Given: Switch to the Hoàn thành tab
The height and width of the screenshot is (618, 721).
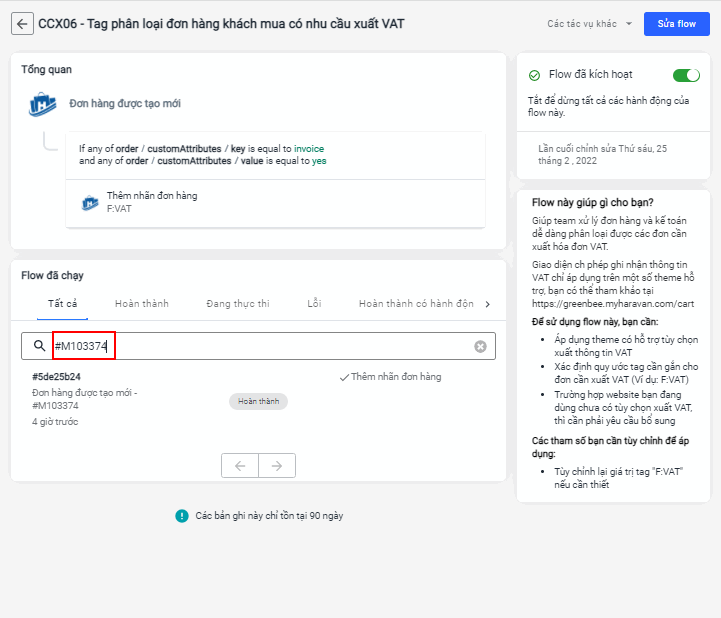Looking at the screenshot, I should click(142, 304).
